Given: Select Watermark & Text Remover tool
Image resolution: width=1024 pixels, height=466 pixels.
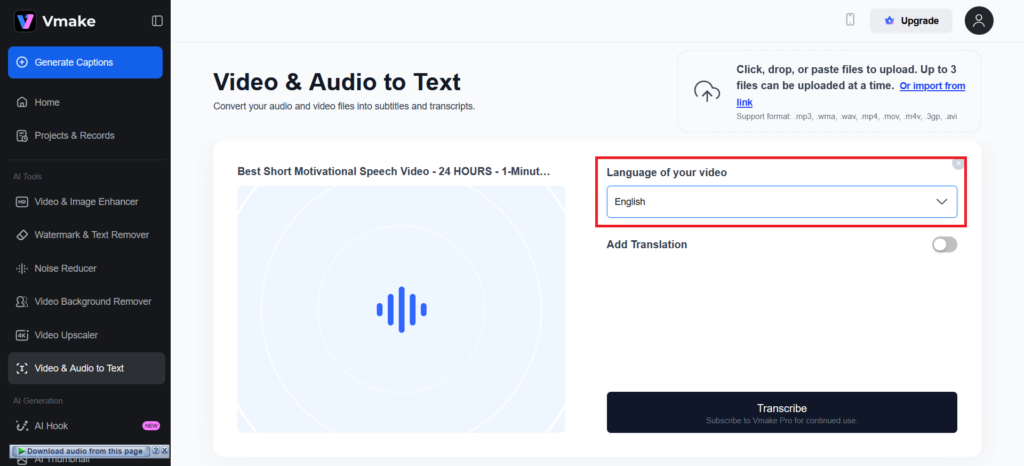Looking at the screenshot, I should click(91, 235).
